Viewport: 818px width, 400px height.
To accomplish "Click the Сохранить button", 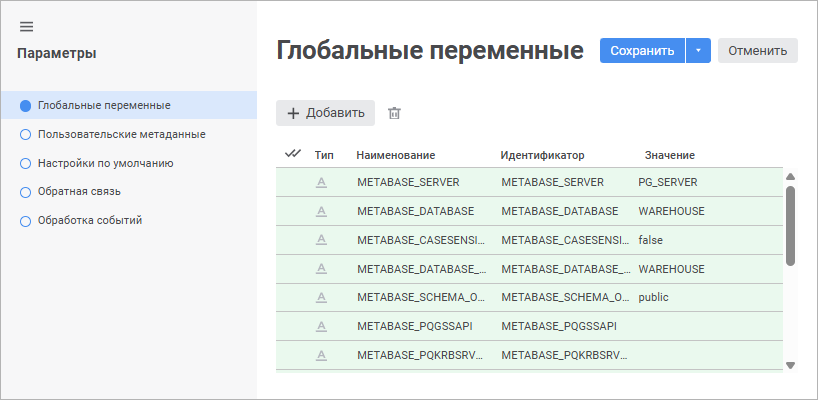I will 642,51.
